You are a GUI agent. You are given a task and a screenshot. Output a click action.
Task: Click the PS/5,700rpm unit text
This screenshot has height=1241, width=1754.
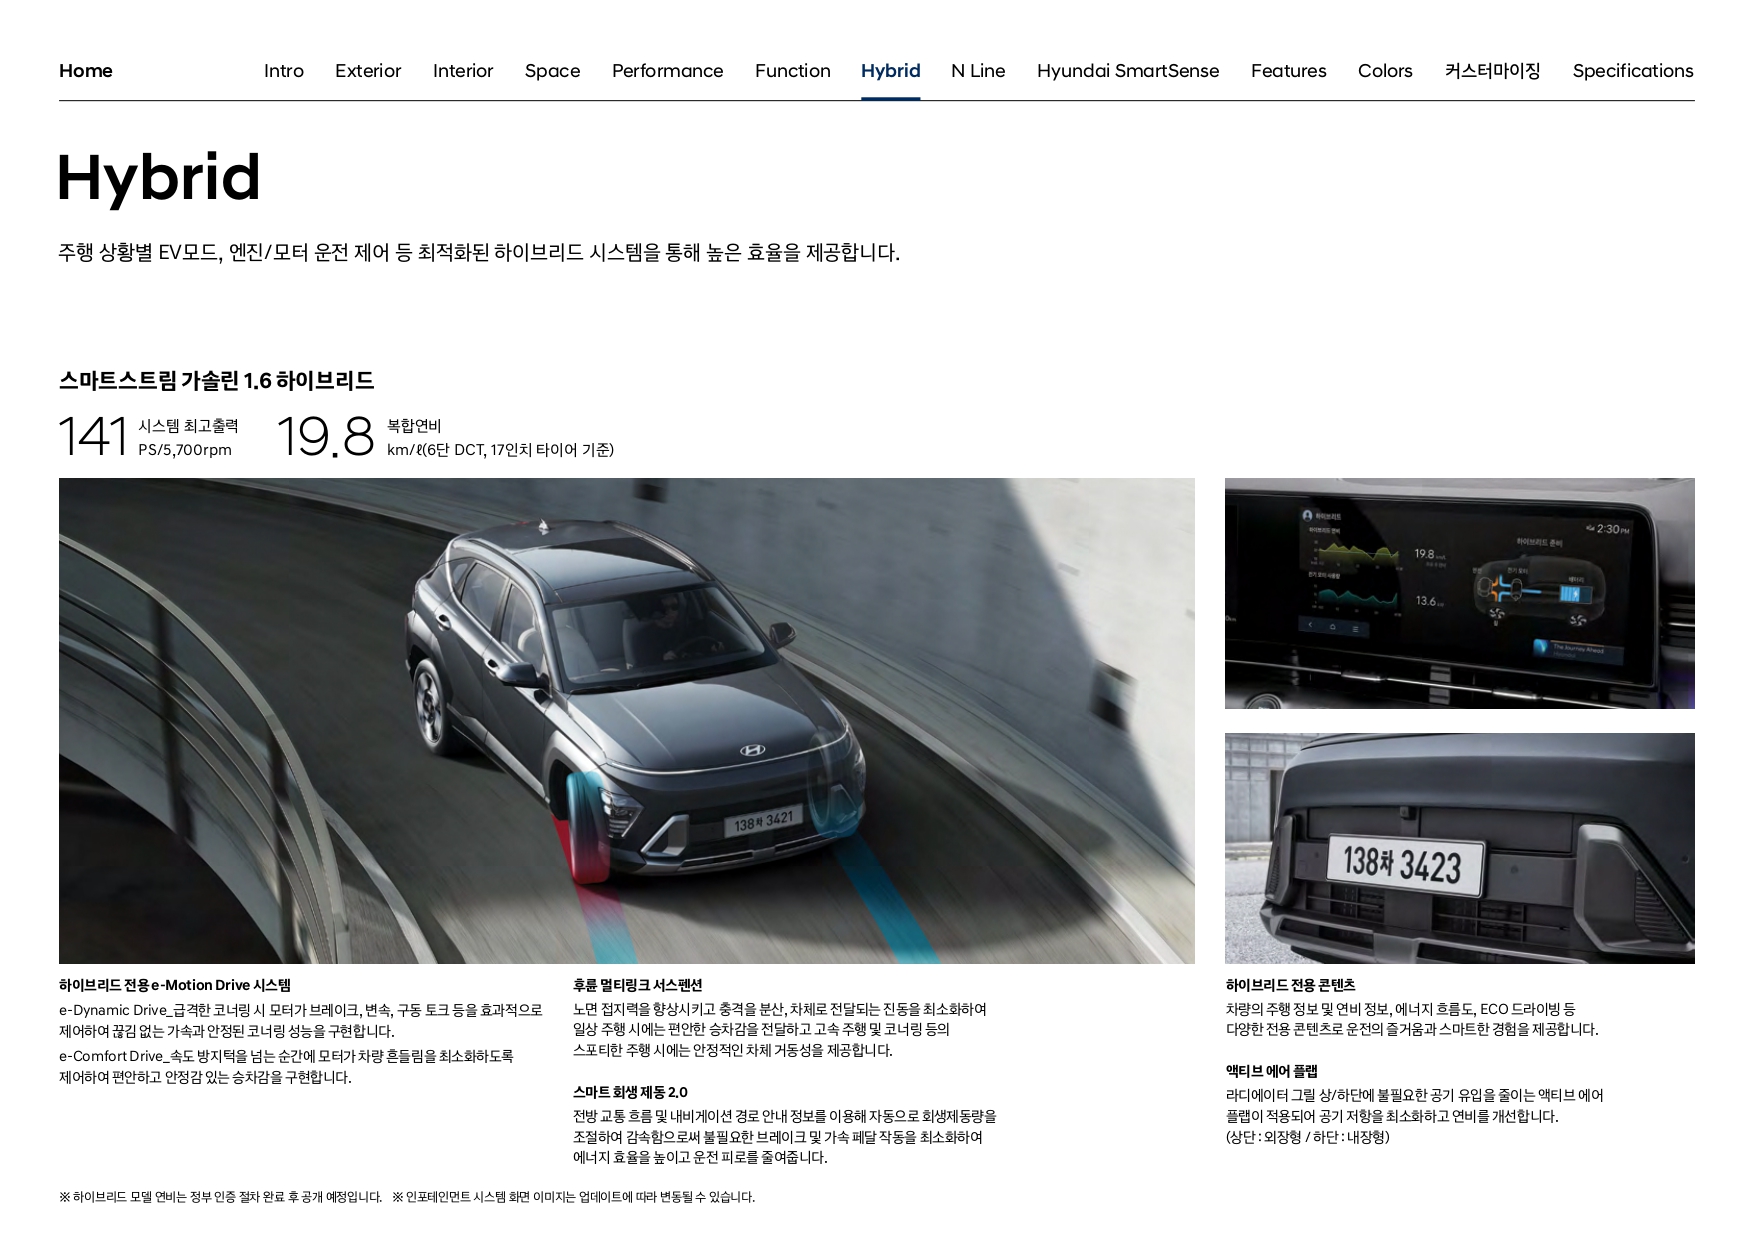click(185, 450)
